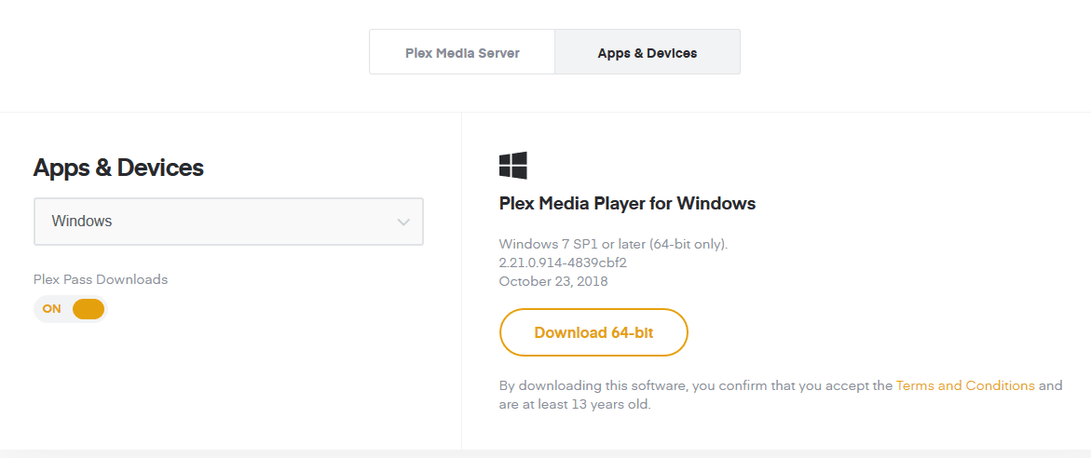Viewport: 1091px width, 458px height.
Task: Click the ON label in the switch
Action: [x=52, y=309]
